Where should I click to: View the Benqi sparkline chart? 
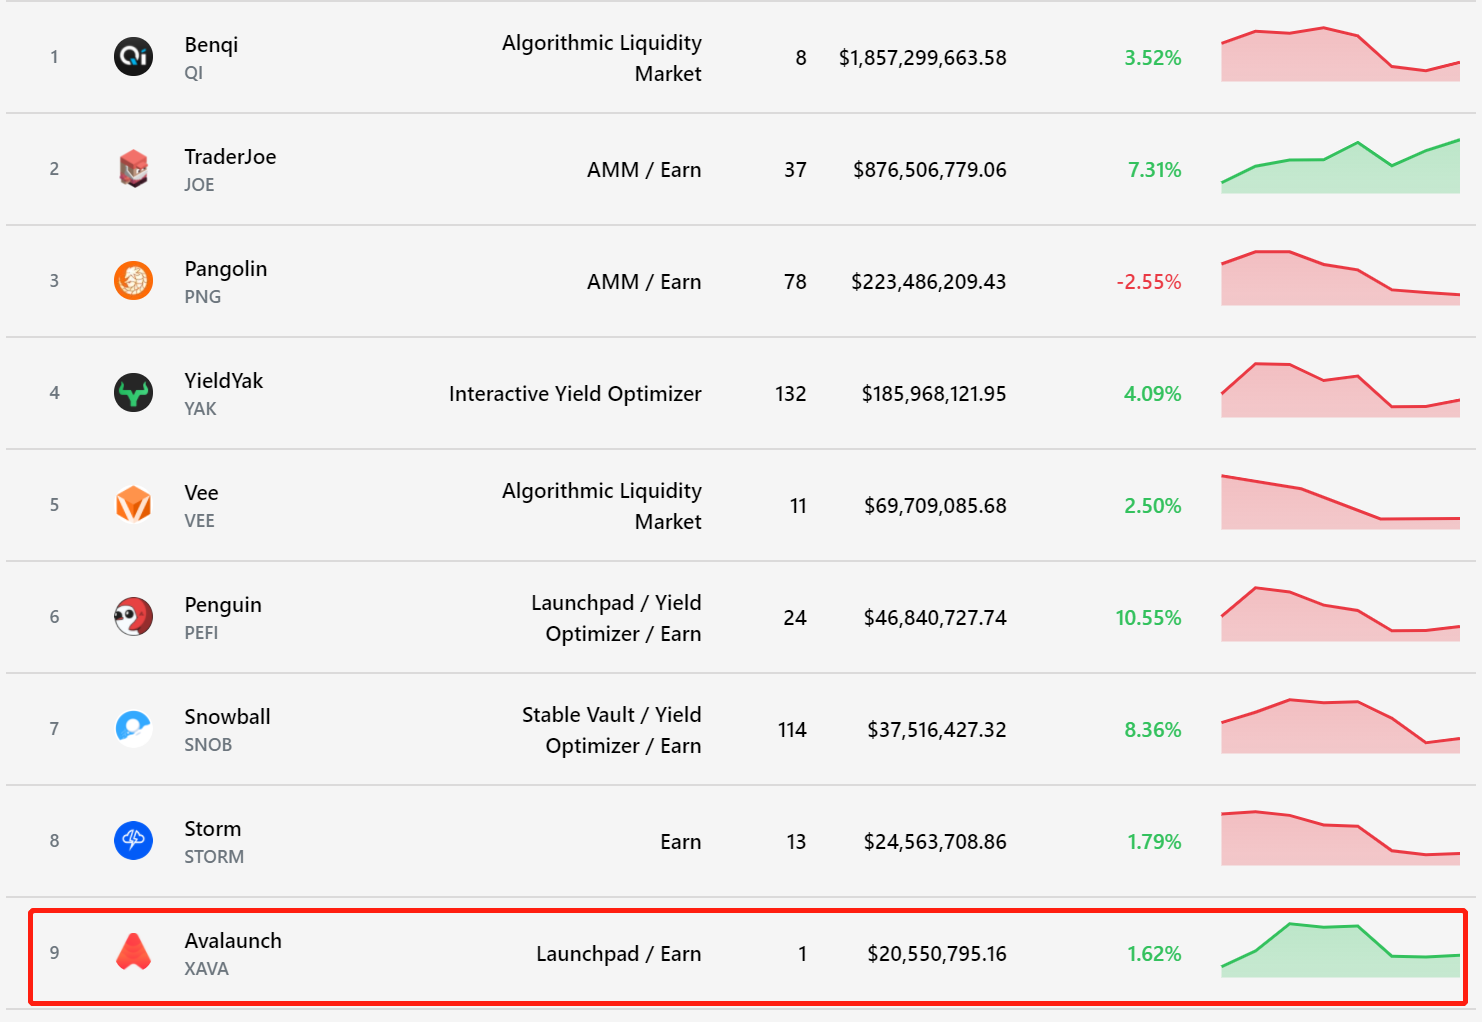(1340, 54)
